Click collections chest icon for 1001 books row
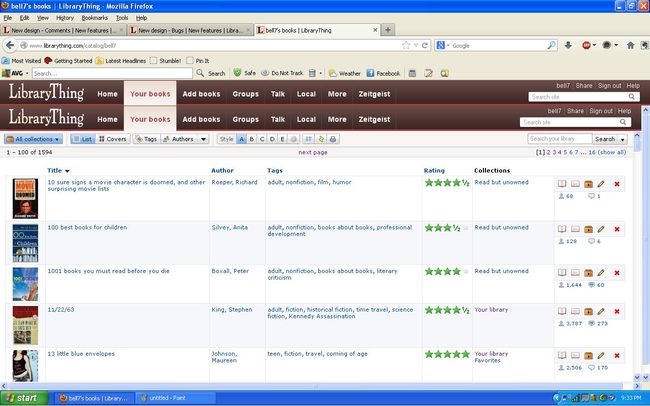Image resolution: width=650 pixels, height=406 pixels. pyautogui.click(x=588, y=272)
